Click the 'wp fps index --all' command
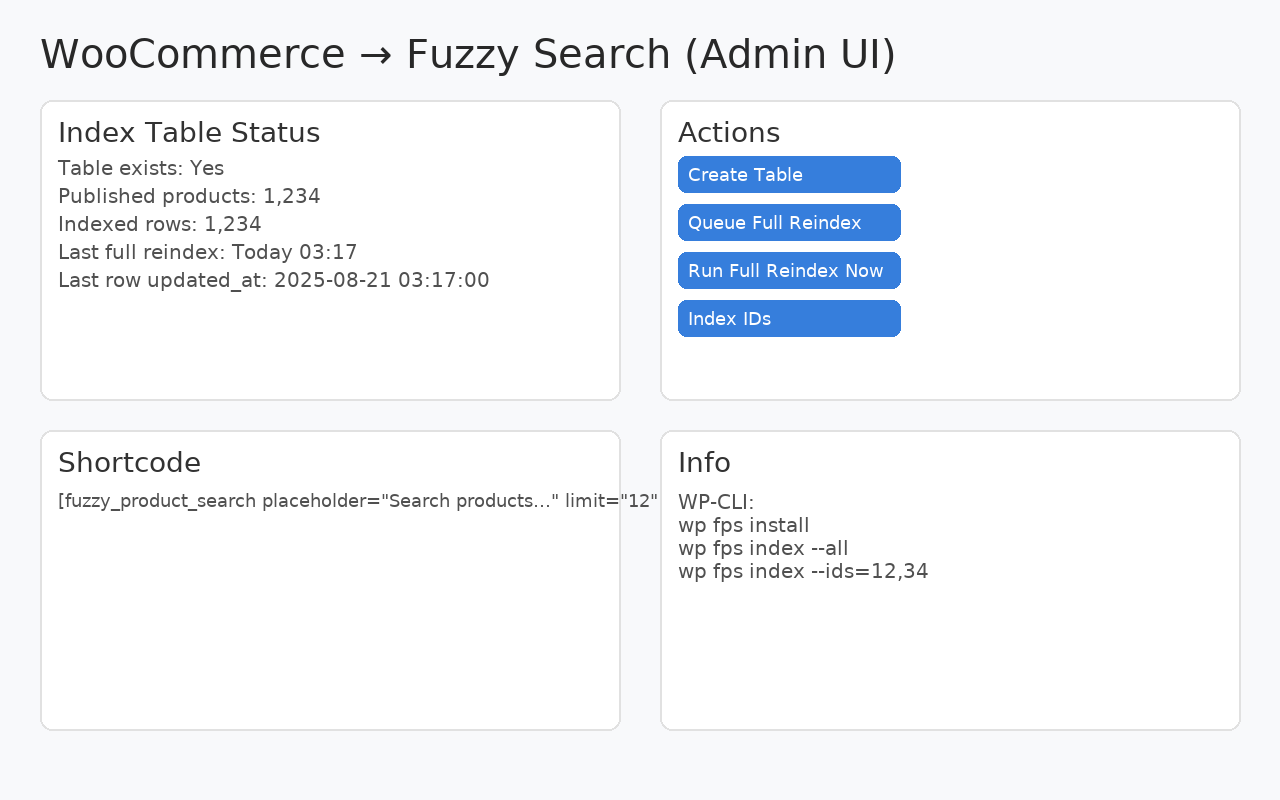The width and height of the screenshot is (1280, 800). point(763,548)
